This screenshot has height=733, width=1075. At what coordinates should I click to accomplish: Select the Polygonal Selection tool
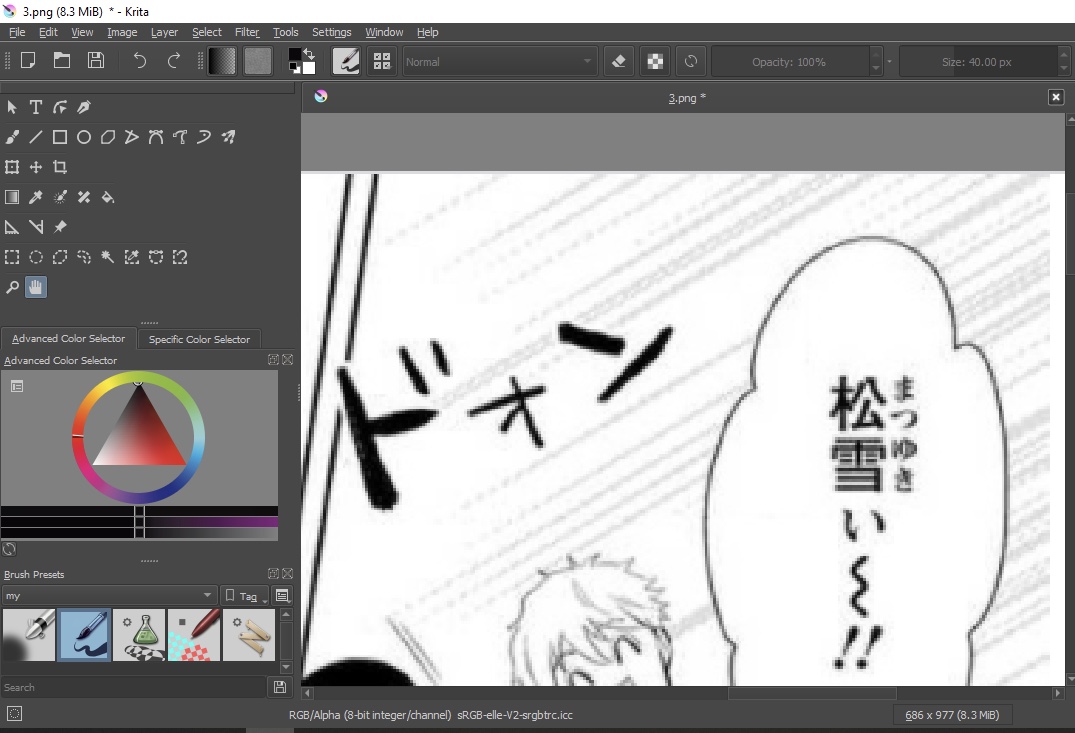(60, 257)
